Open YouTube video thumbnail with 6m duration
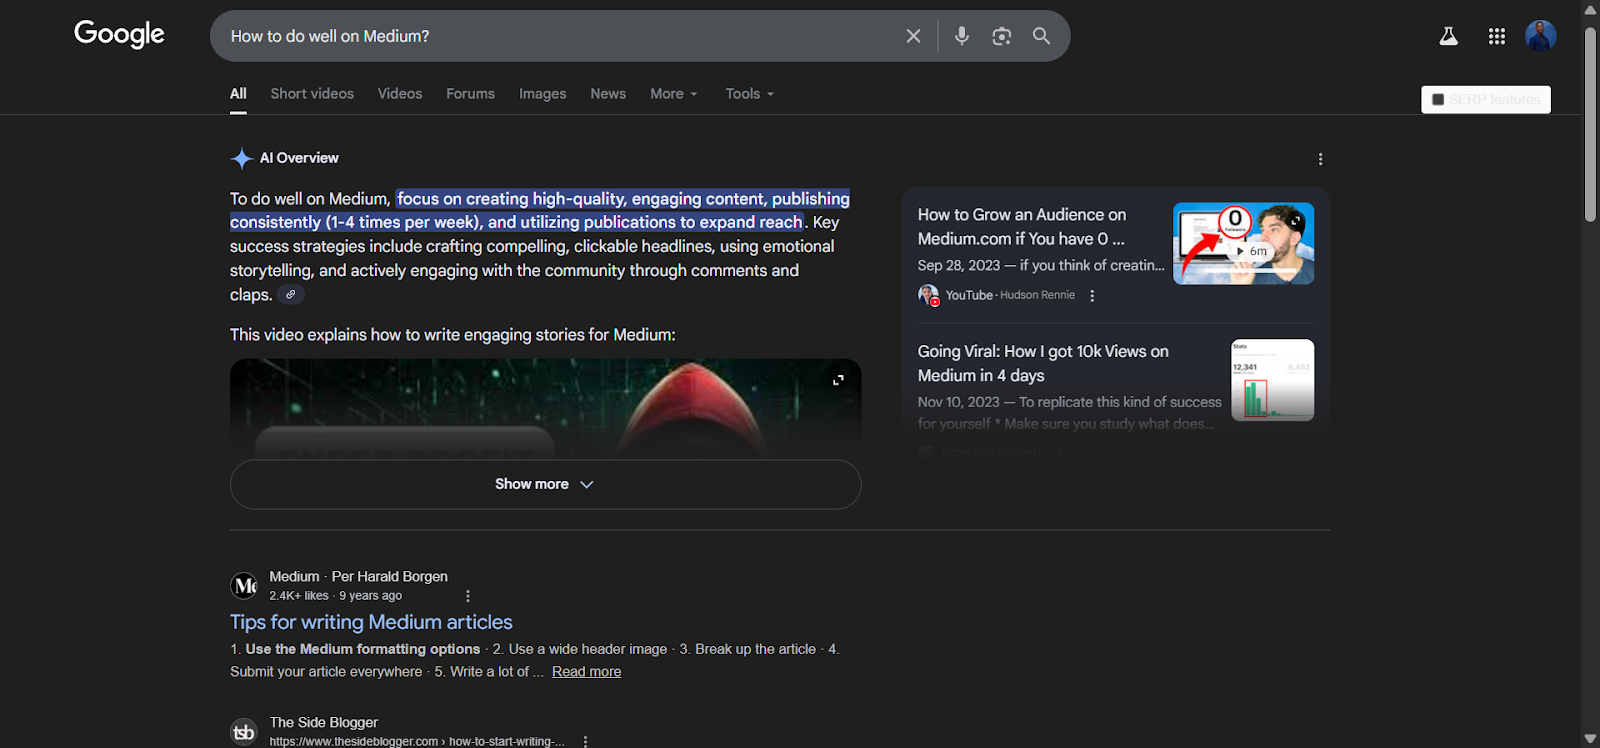The image size is (1600, 748). click(1243, 243)
